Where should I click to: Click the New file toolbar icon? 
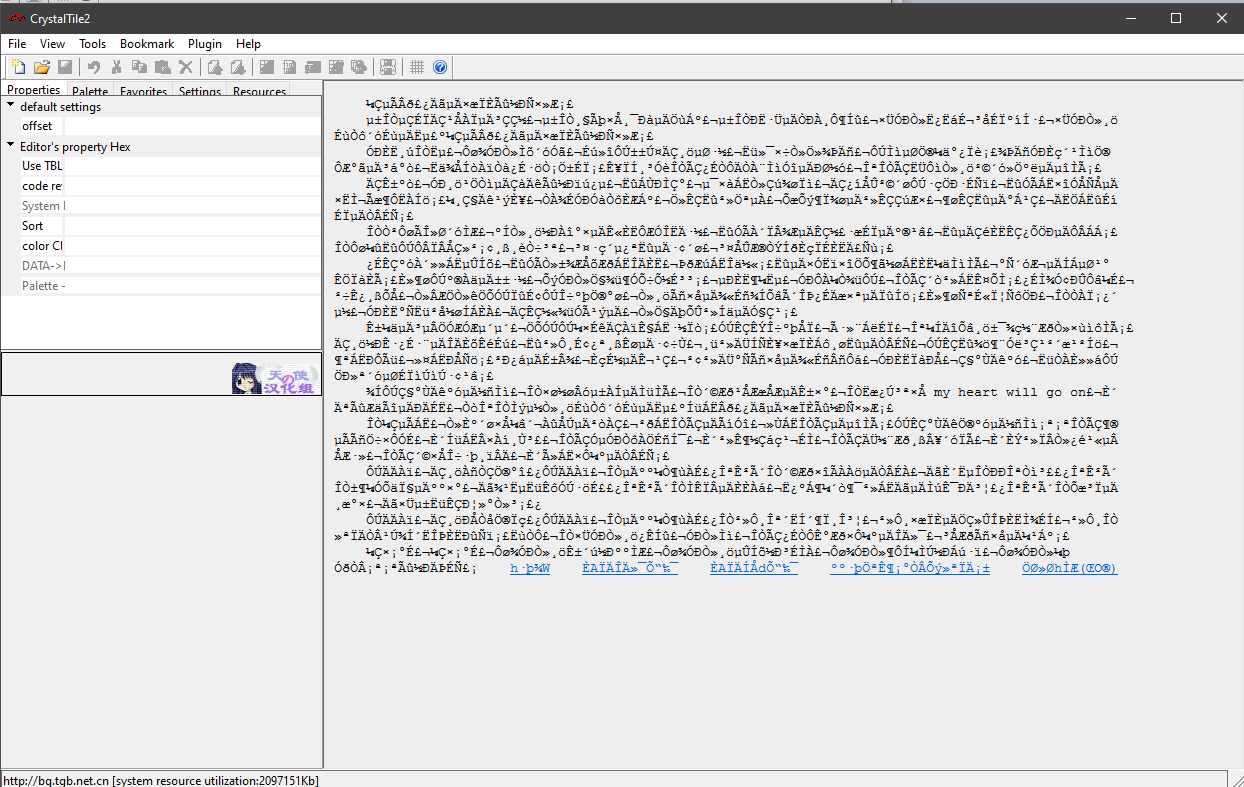[x=19, y=67]
